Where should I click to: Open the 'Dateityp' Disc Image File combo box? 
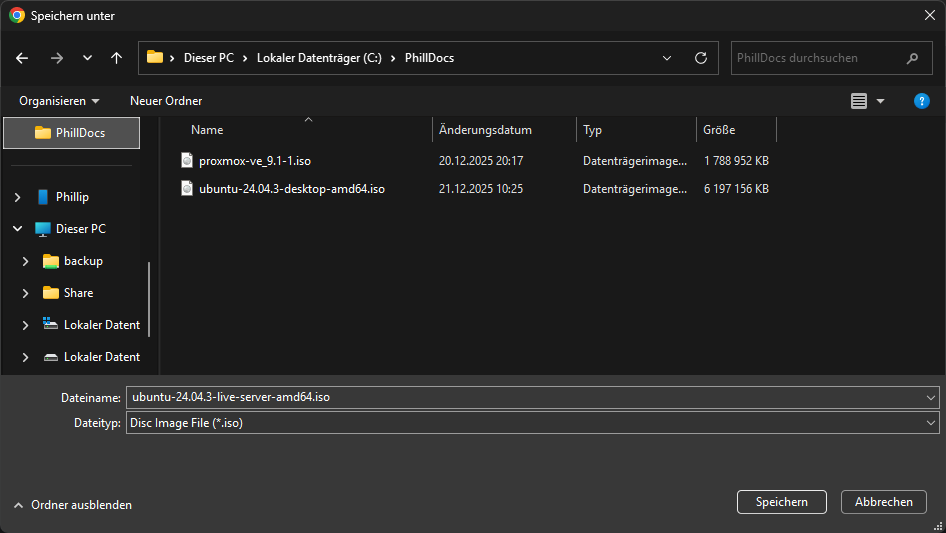pos(533,423)
